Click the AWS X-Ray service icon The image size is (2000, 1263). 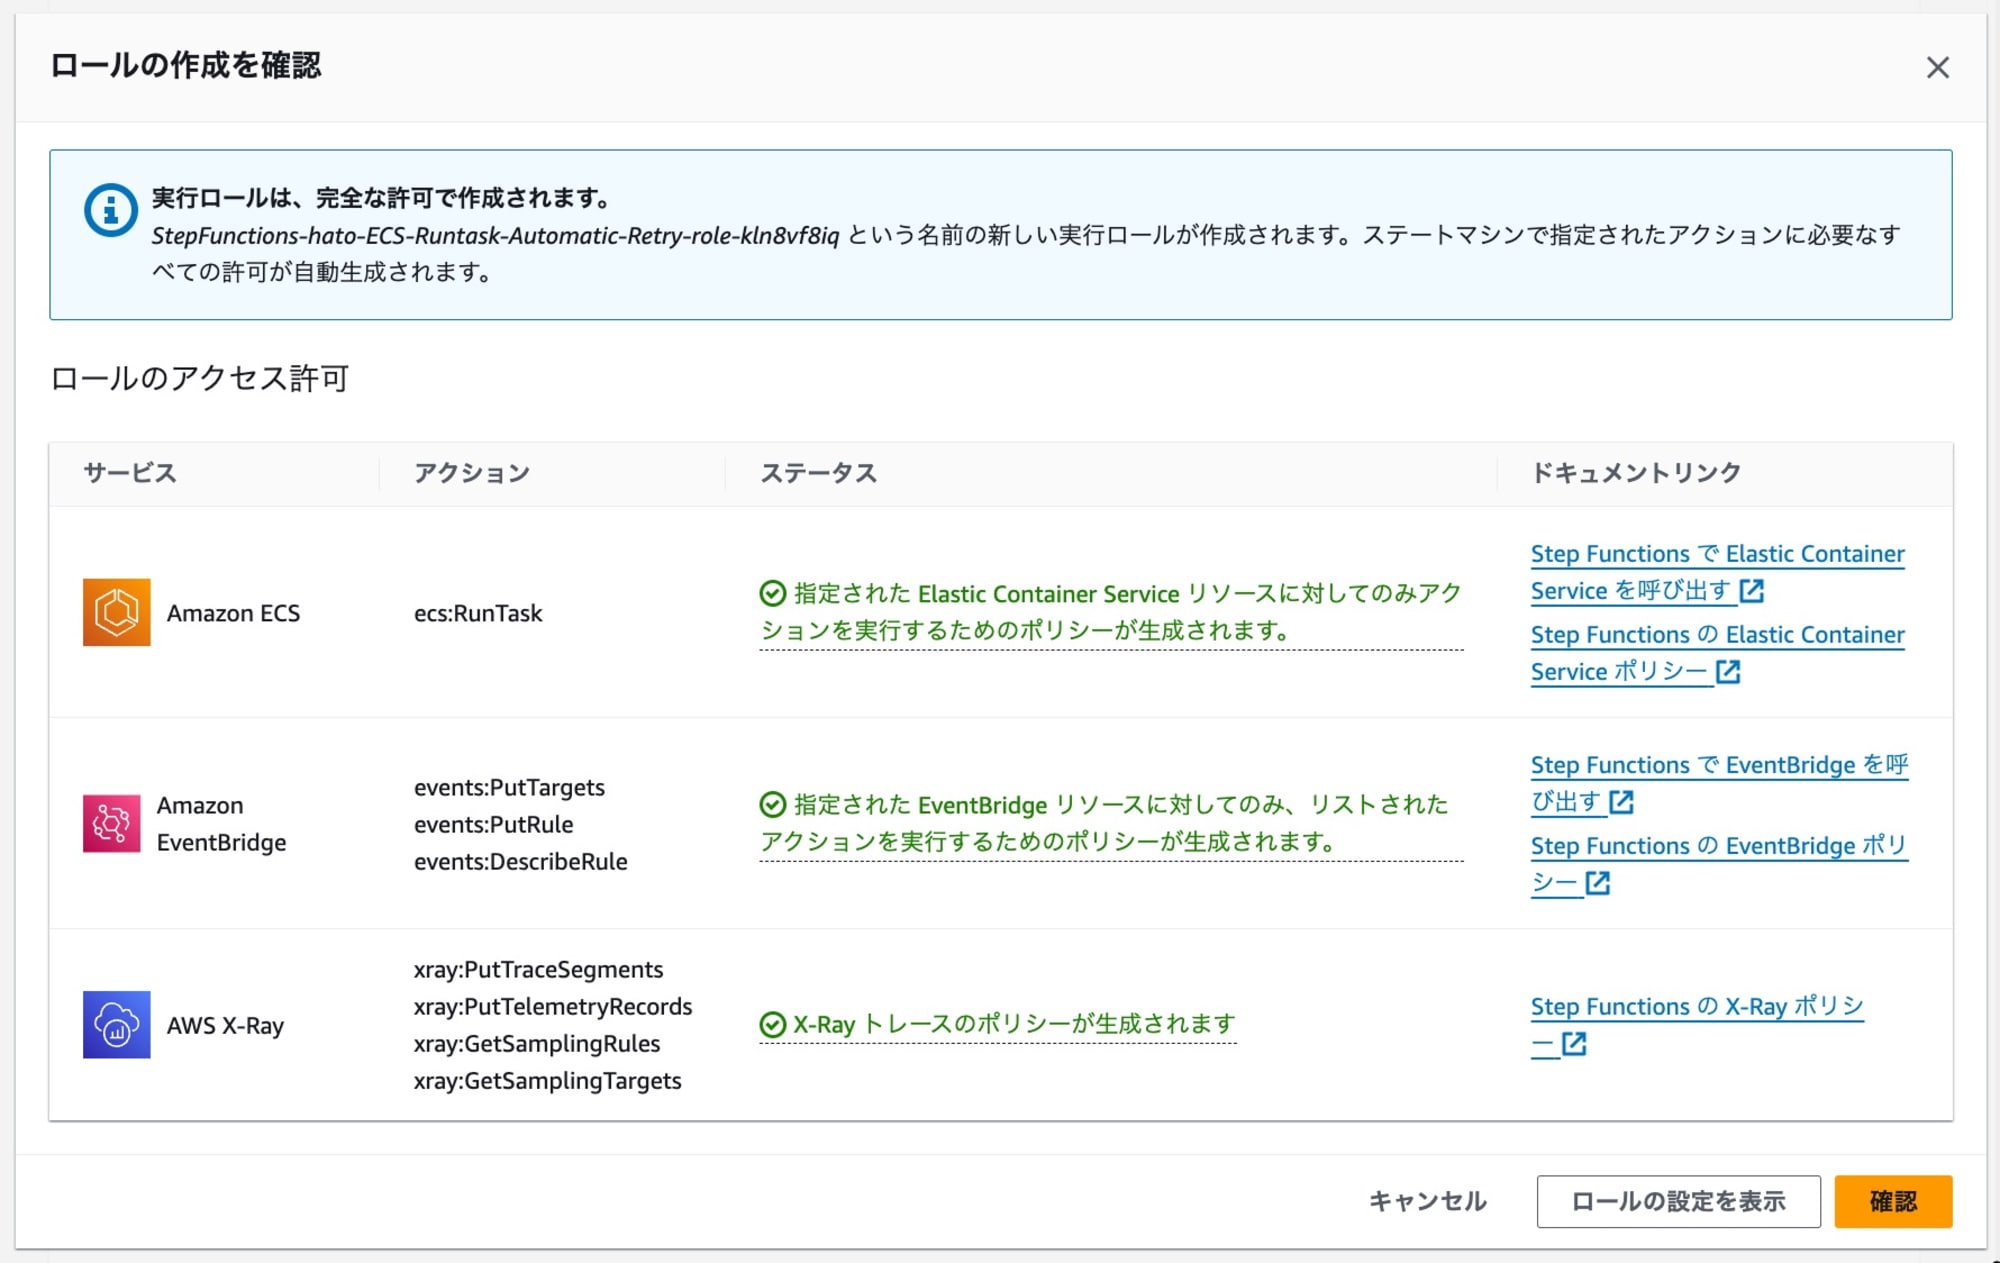click(116, 1024)
